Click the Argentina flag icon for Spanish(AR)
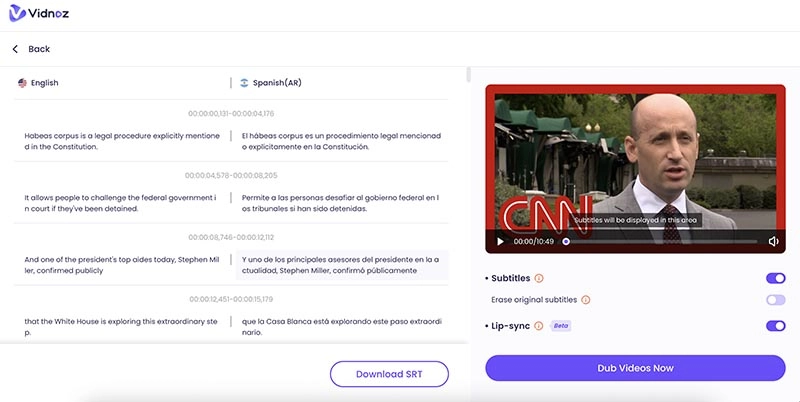This screenshot has height=402, width=800. (244, 83)
